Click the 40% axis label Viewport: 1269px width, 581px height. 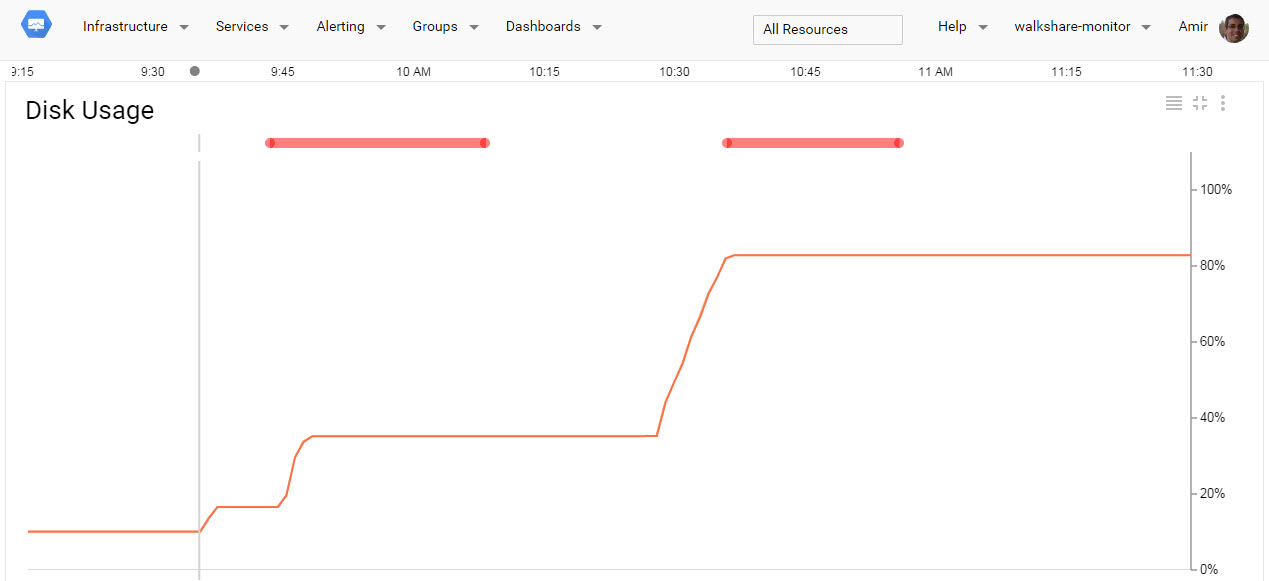[x=1212, y=417]
